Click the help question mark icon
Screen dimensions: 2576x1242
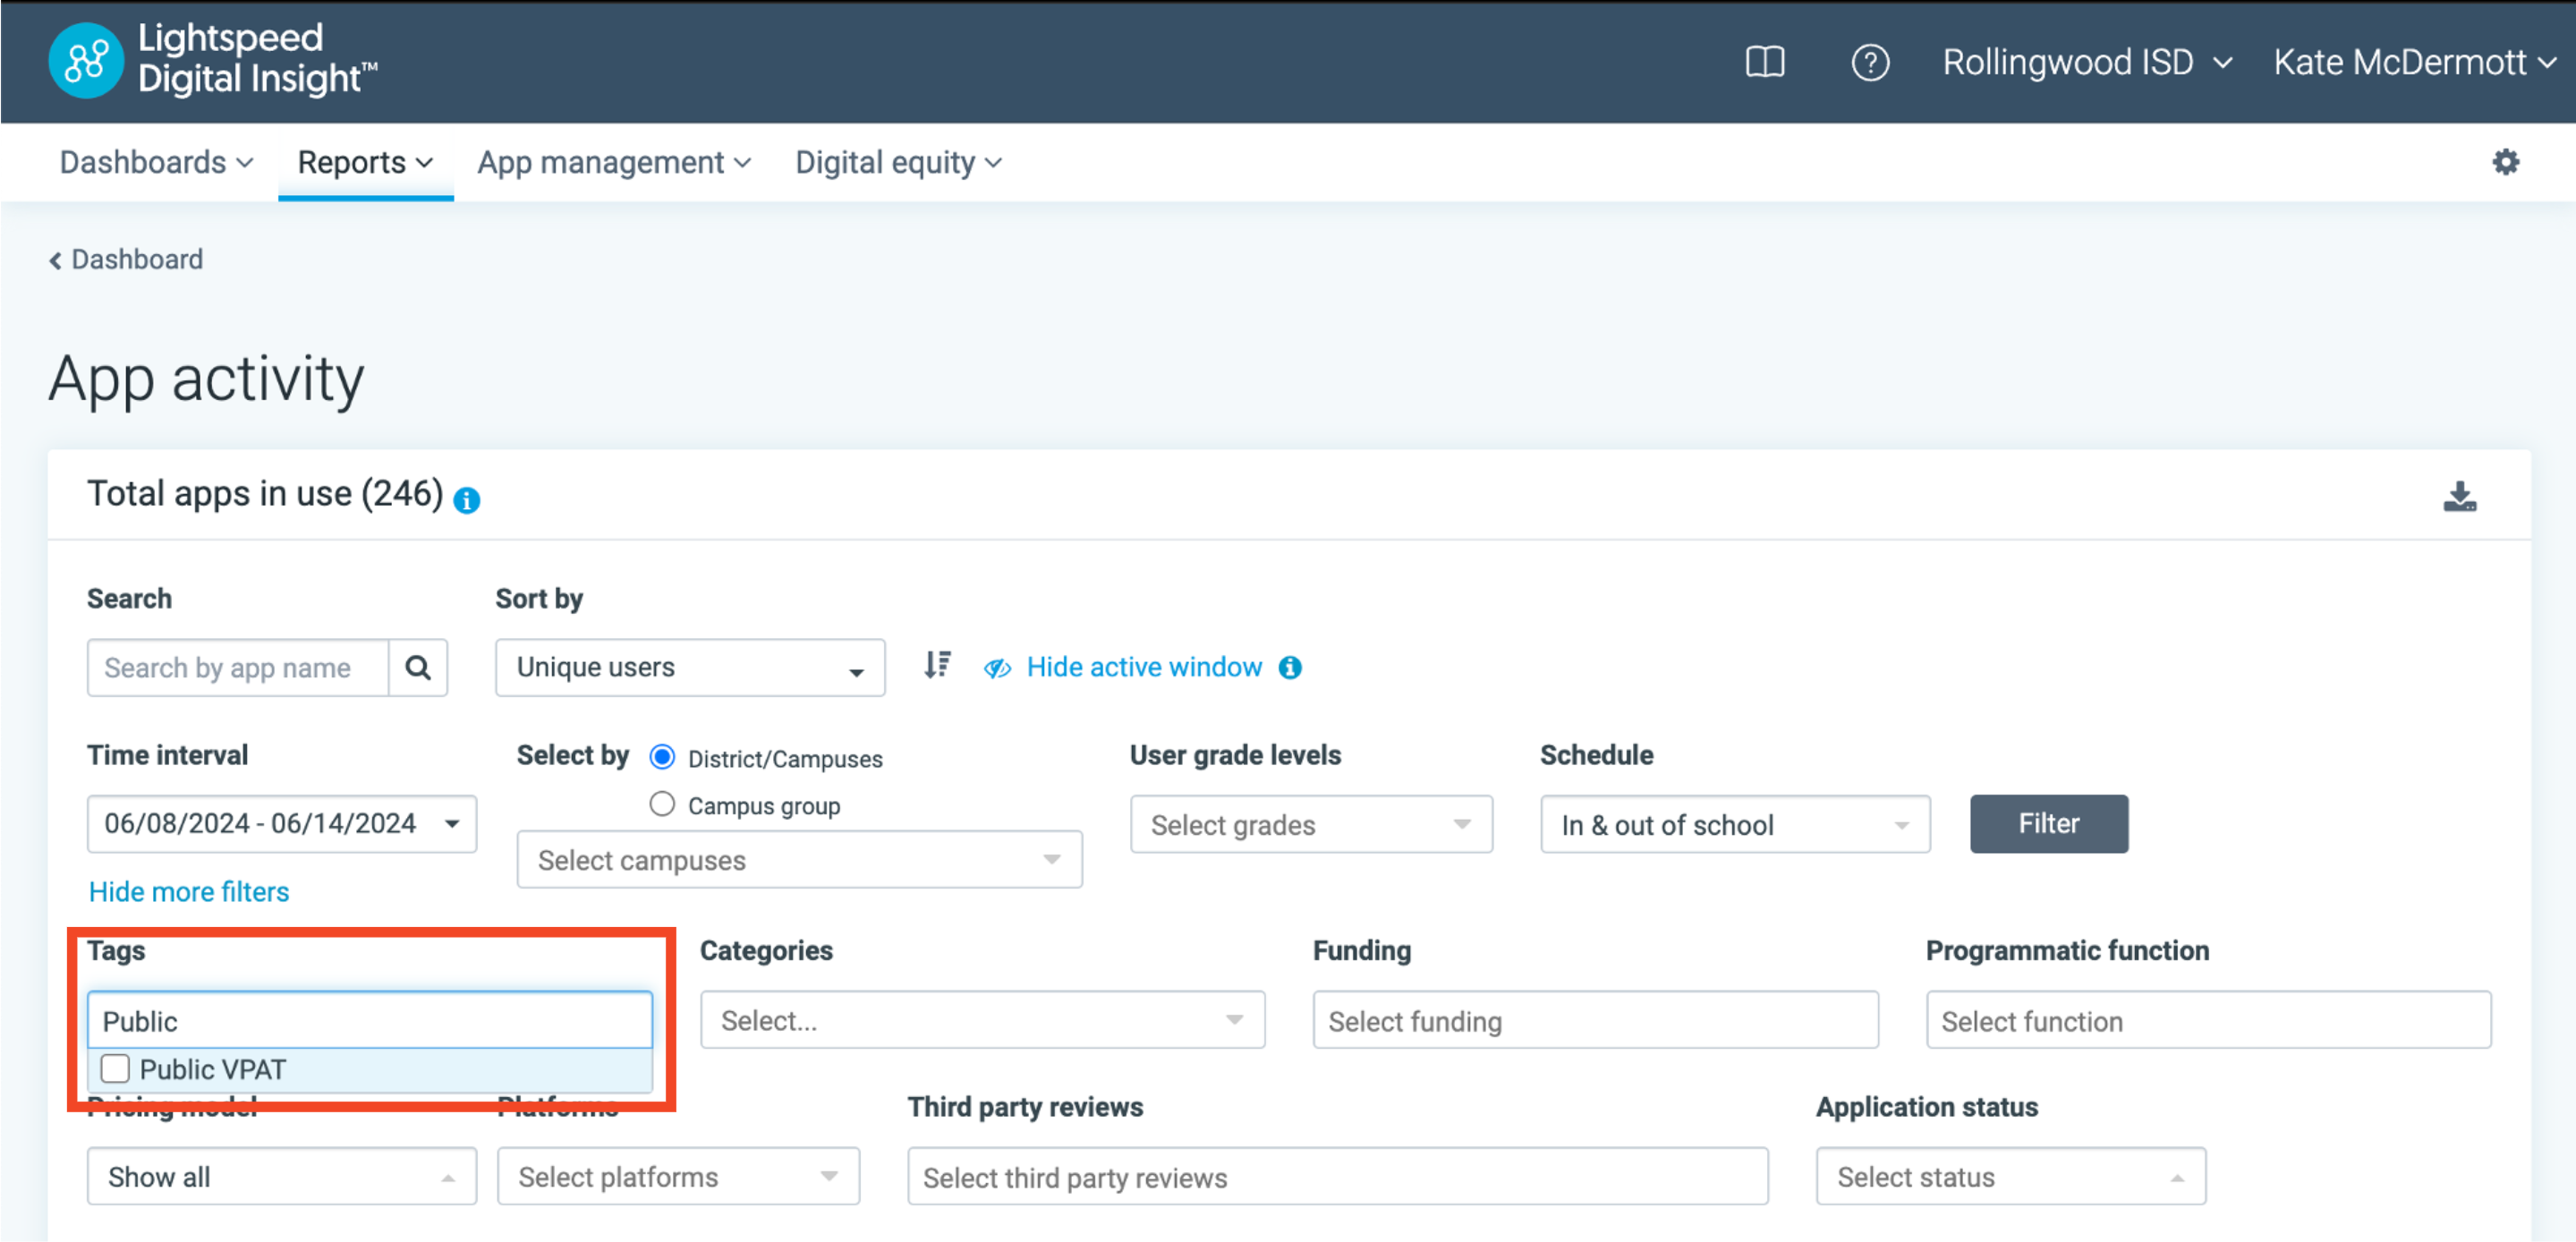pos(1871,62)
